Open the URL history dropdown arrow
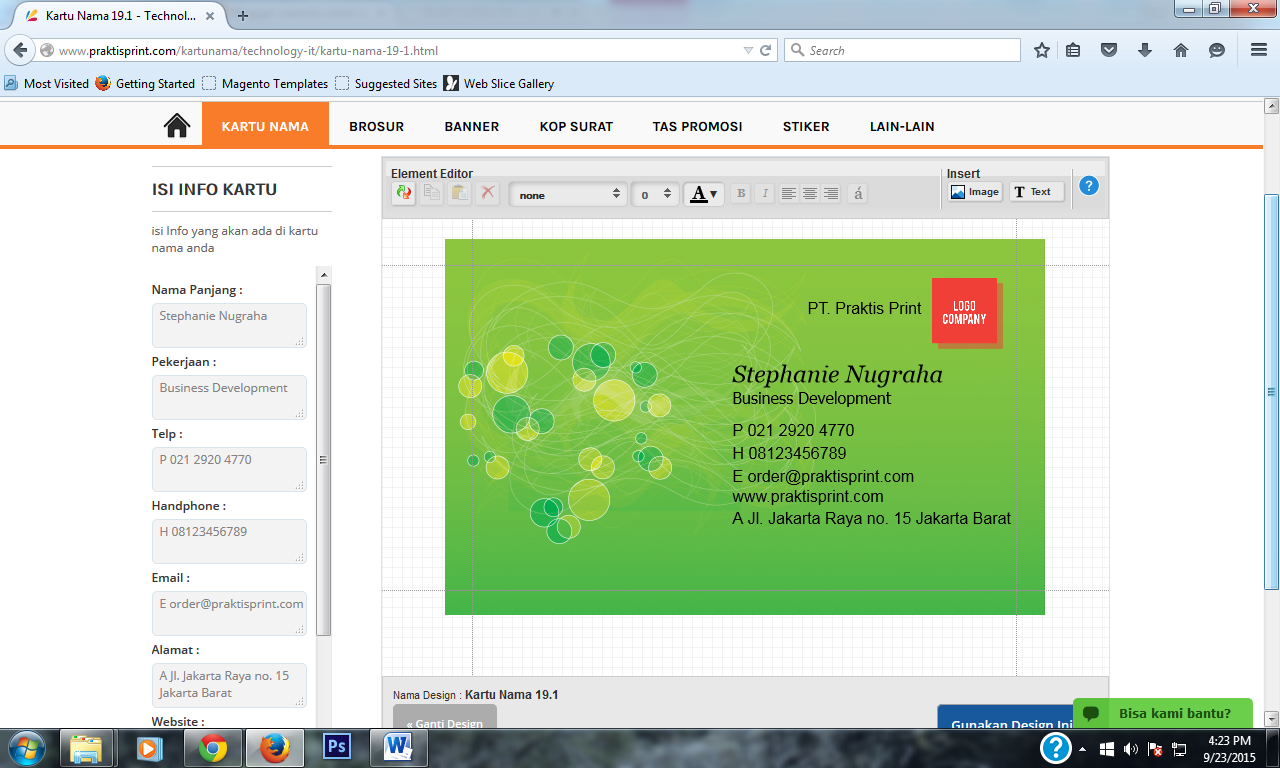Image resolution: width=1280 pixels, height=768 pixels. pos(748,50)
